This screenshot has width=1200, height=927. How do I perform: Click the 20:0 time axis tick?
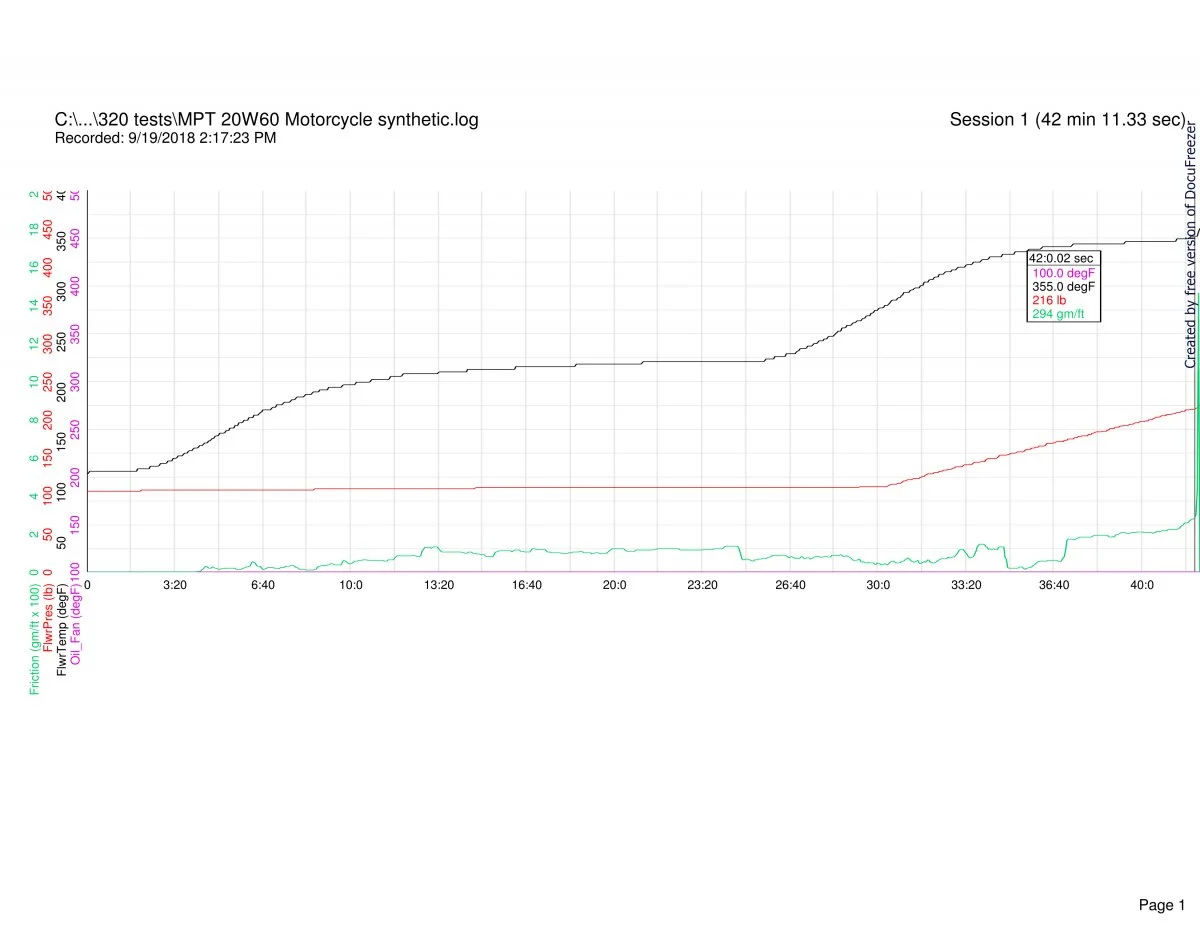(614, 585)
